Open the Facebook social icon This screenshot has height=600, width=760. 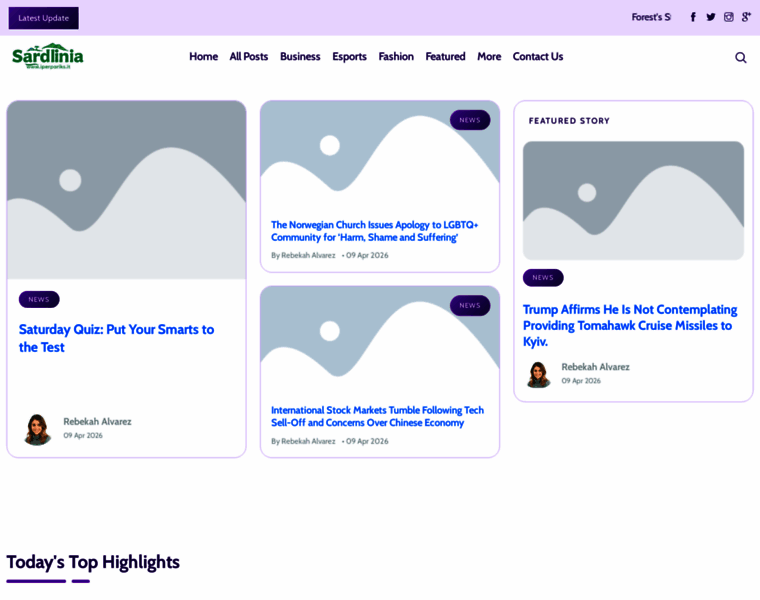click(x=693, y=17)
